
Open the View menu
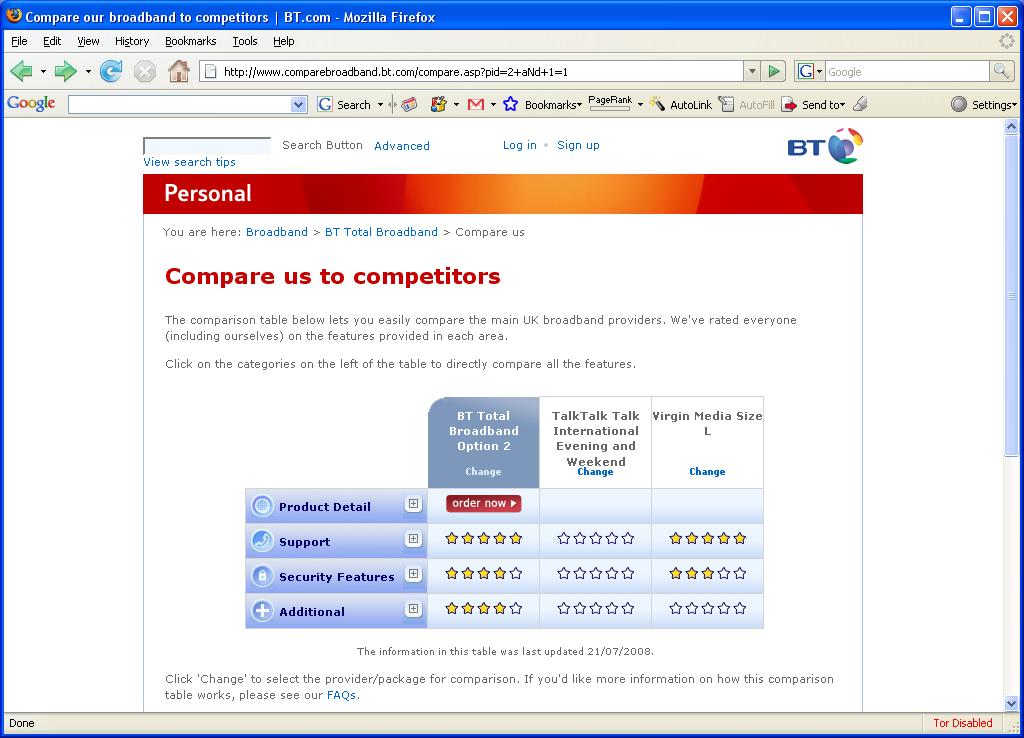click(x=88, y=41)
